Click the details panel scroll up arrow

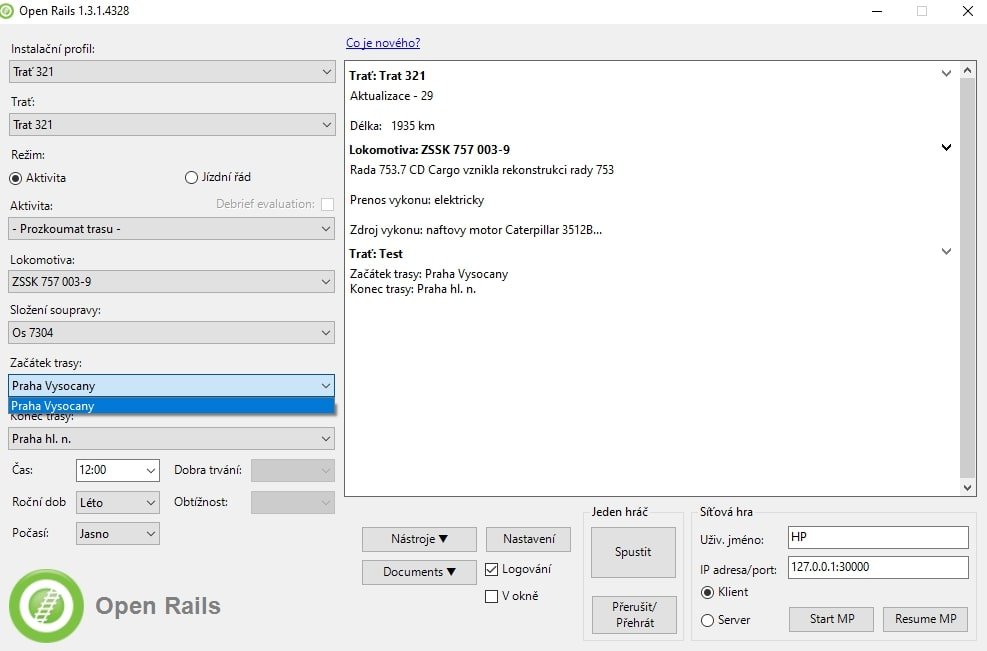coord(967,70)
